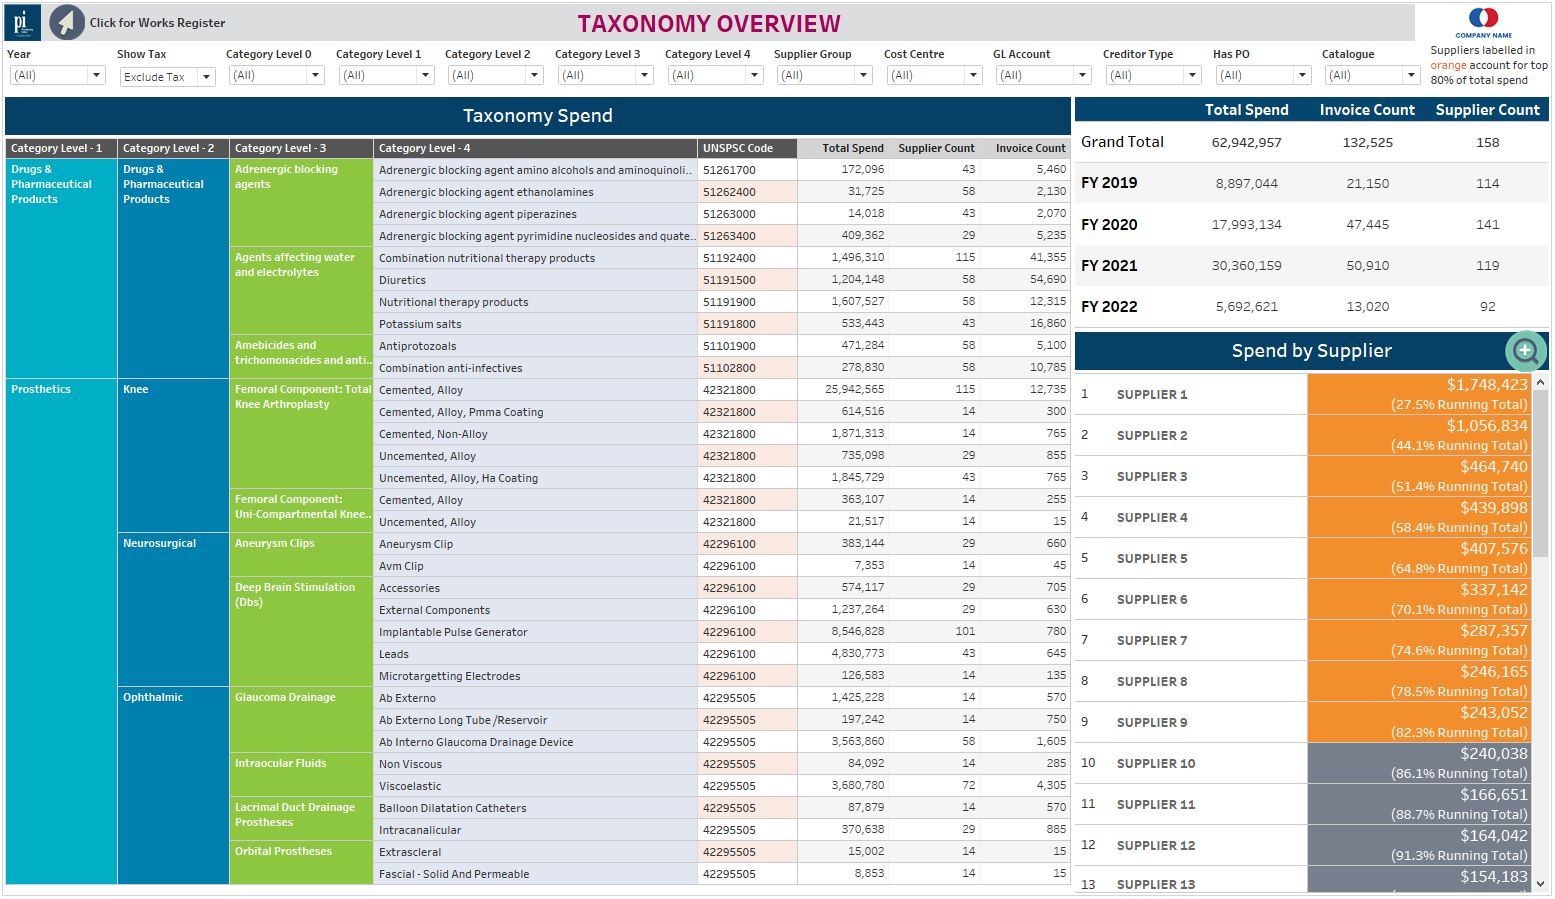
Task: Open the Category Level 1 filter
Action: click(387, 75)
